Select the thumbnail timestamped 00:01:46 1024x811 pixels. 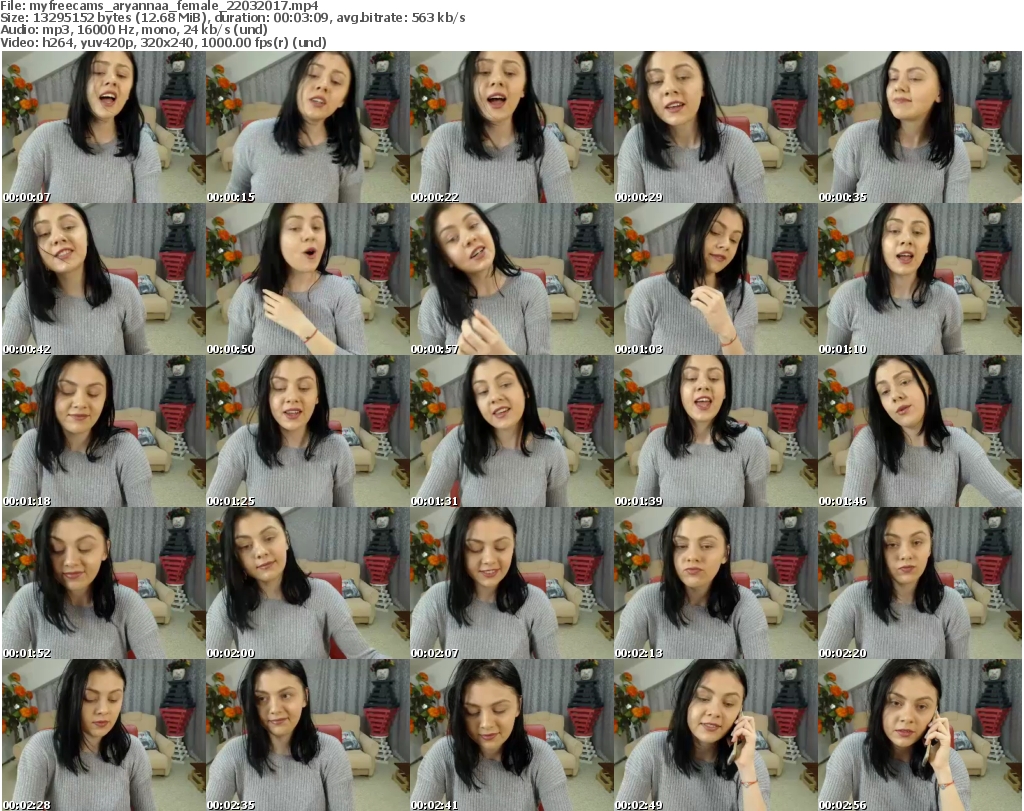pos(920,432)
